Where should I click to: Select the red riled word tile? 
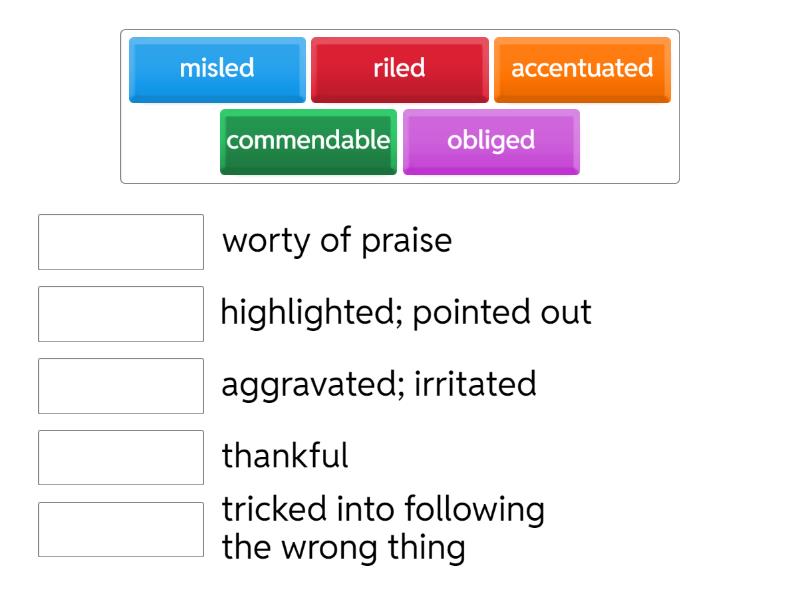pos(400,69)
